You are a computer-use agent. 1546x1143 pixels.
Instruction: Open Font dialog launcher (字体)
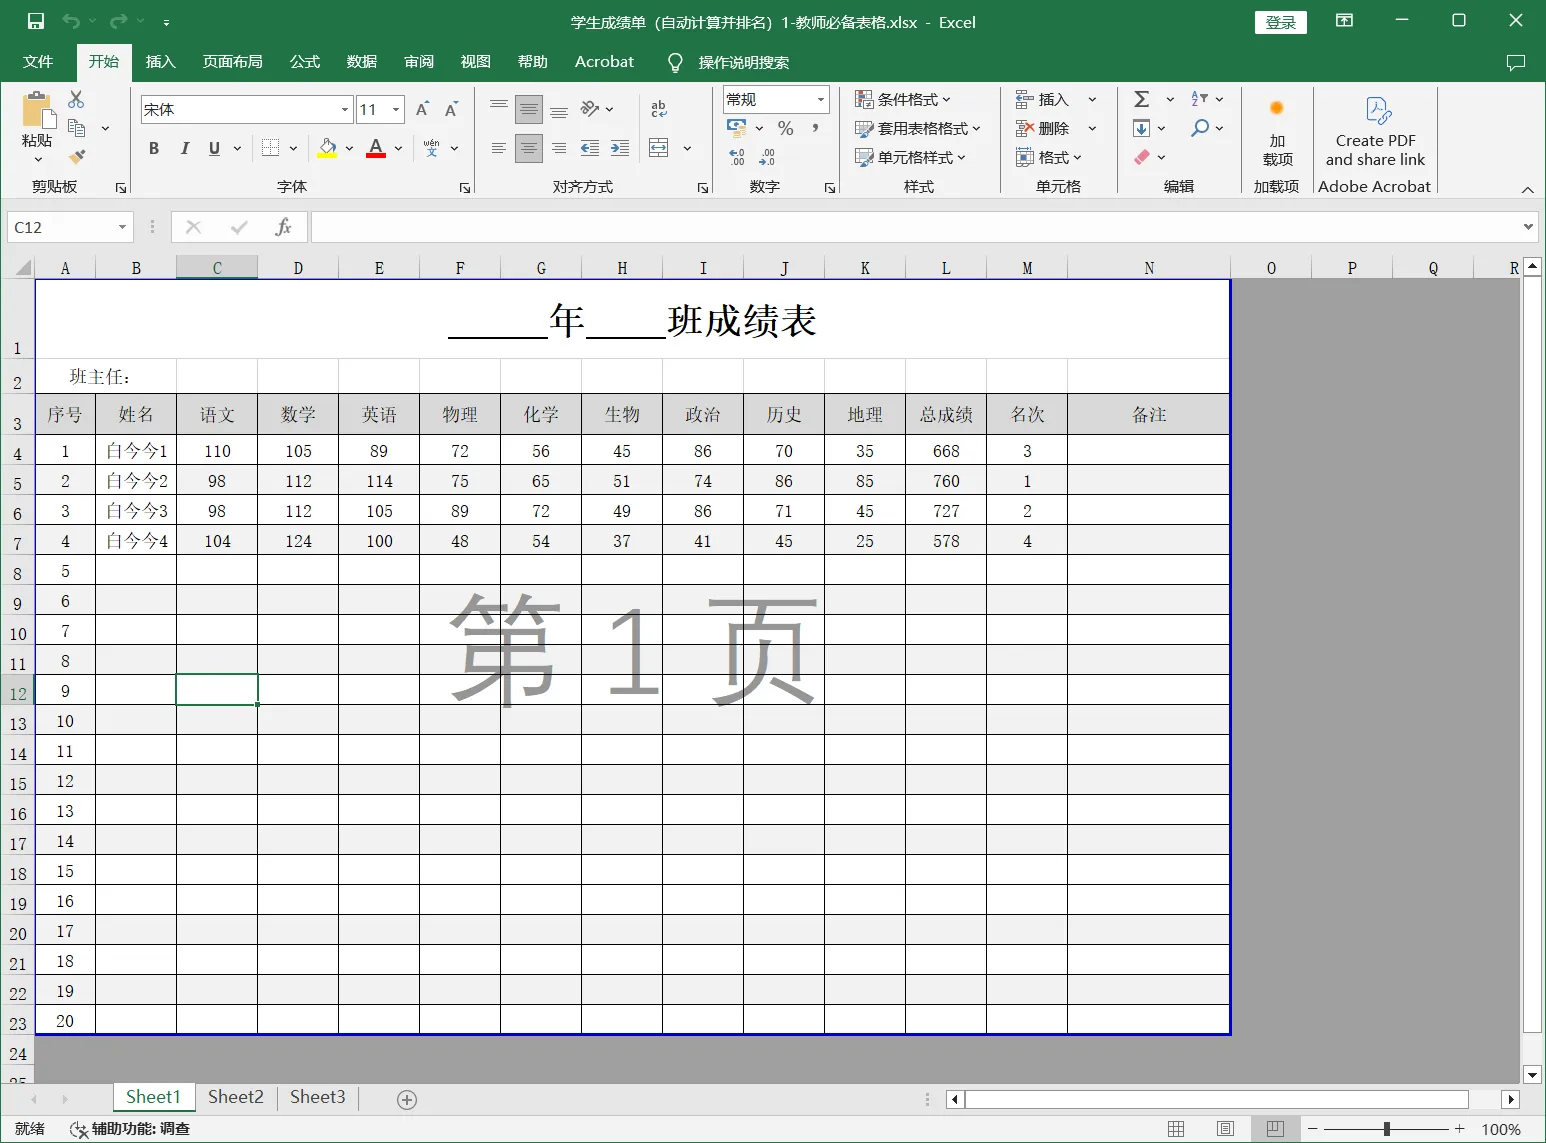pyautogui.click(x=465, y=188)
